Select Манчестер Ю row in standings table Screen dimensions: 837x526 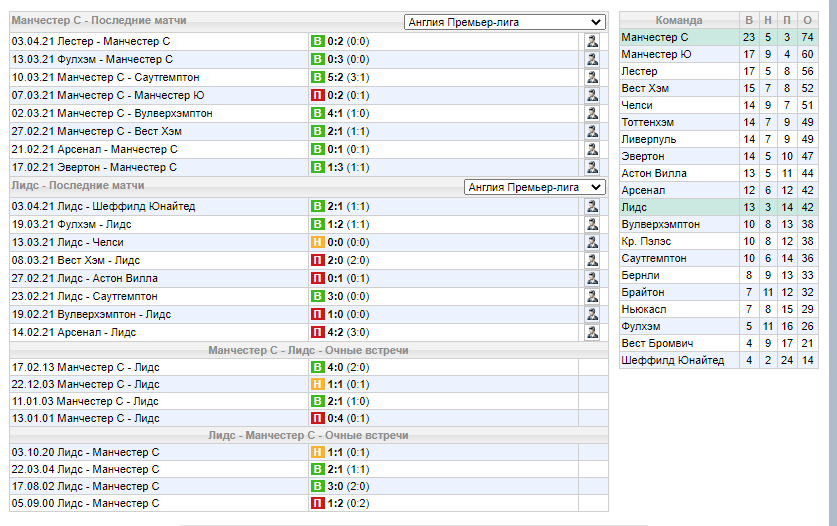coord(718,54)
